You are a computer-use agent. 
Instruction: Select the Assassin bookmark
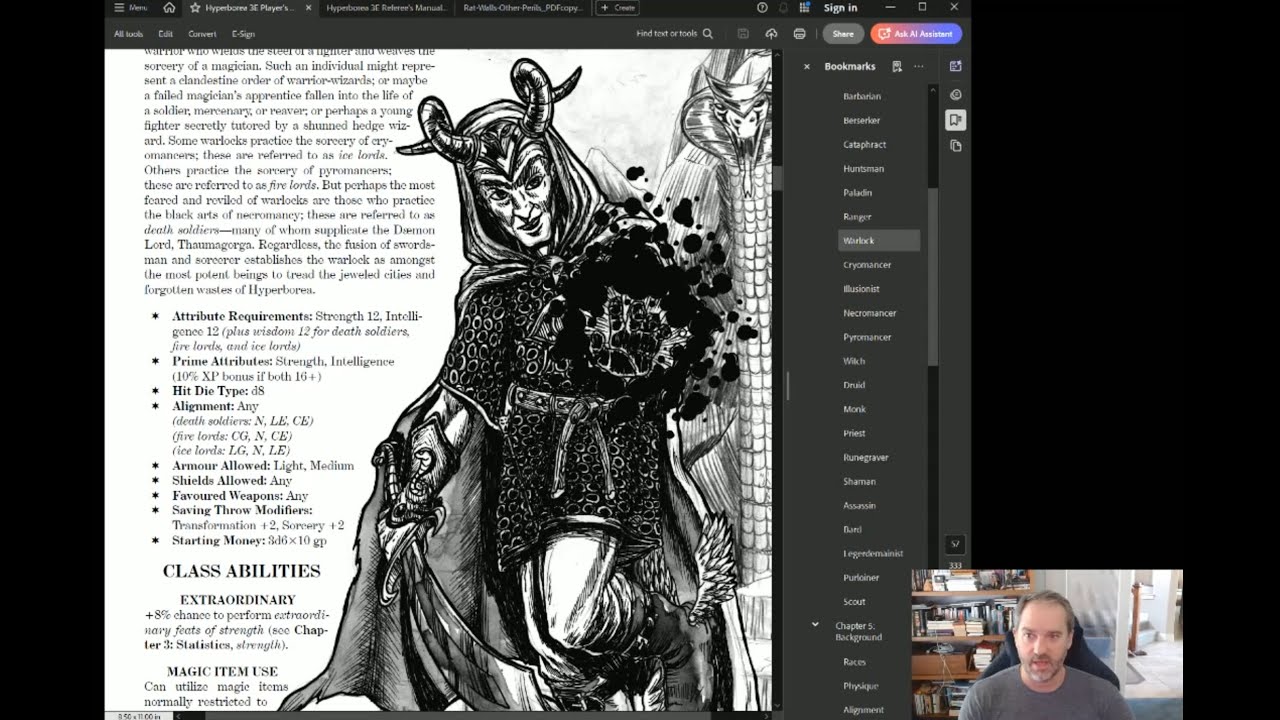(x=859, y=505)
